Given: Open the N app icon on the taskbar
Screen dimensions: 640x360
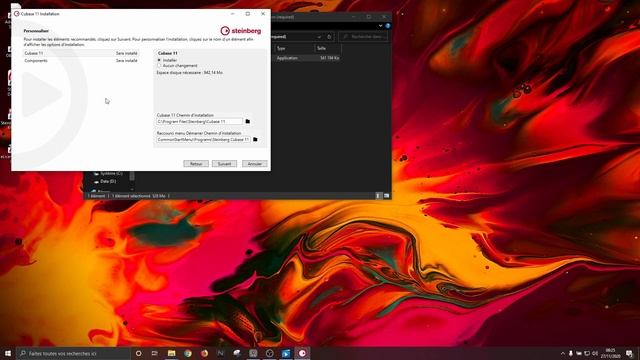Looking at the screenshot, I should 220,353.
